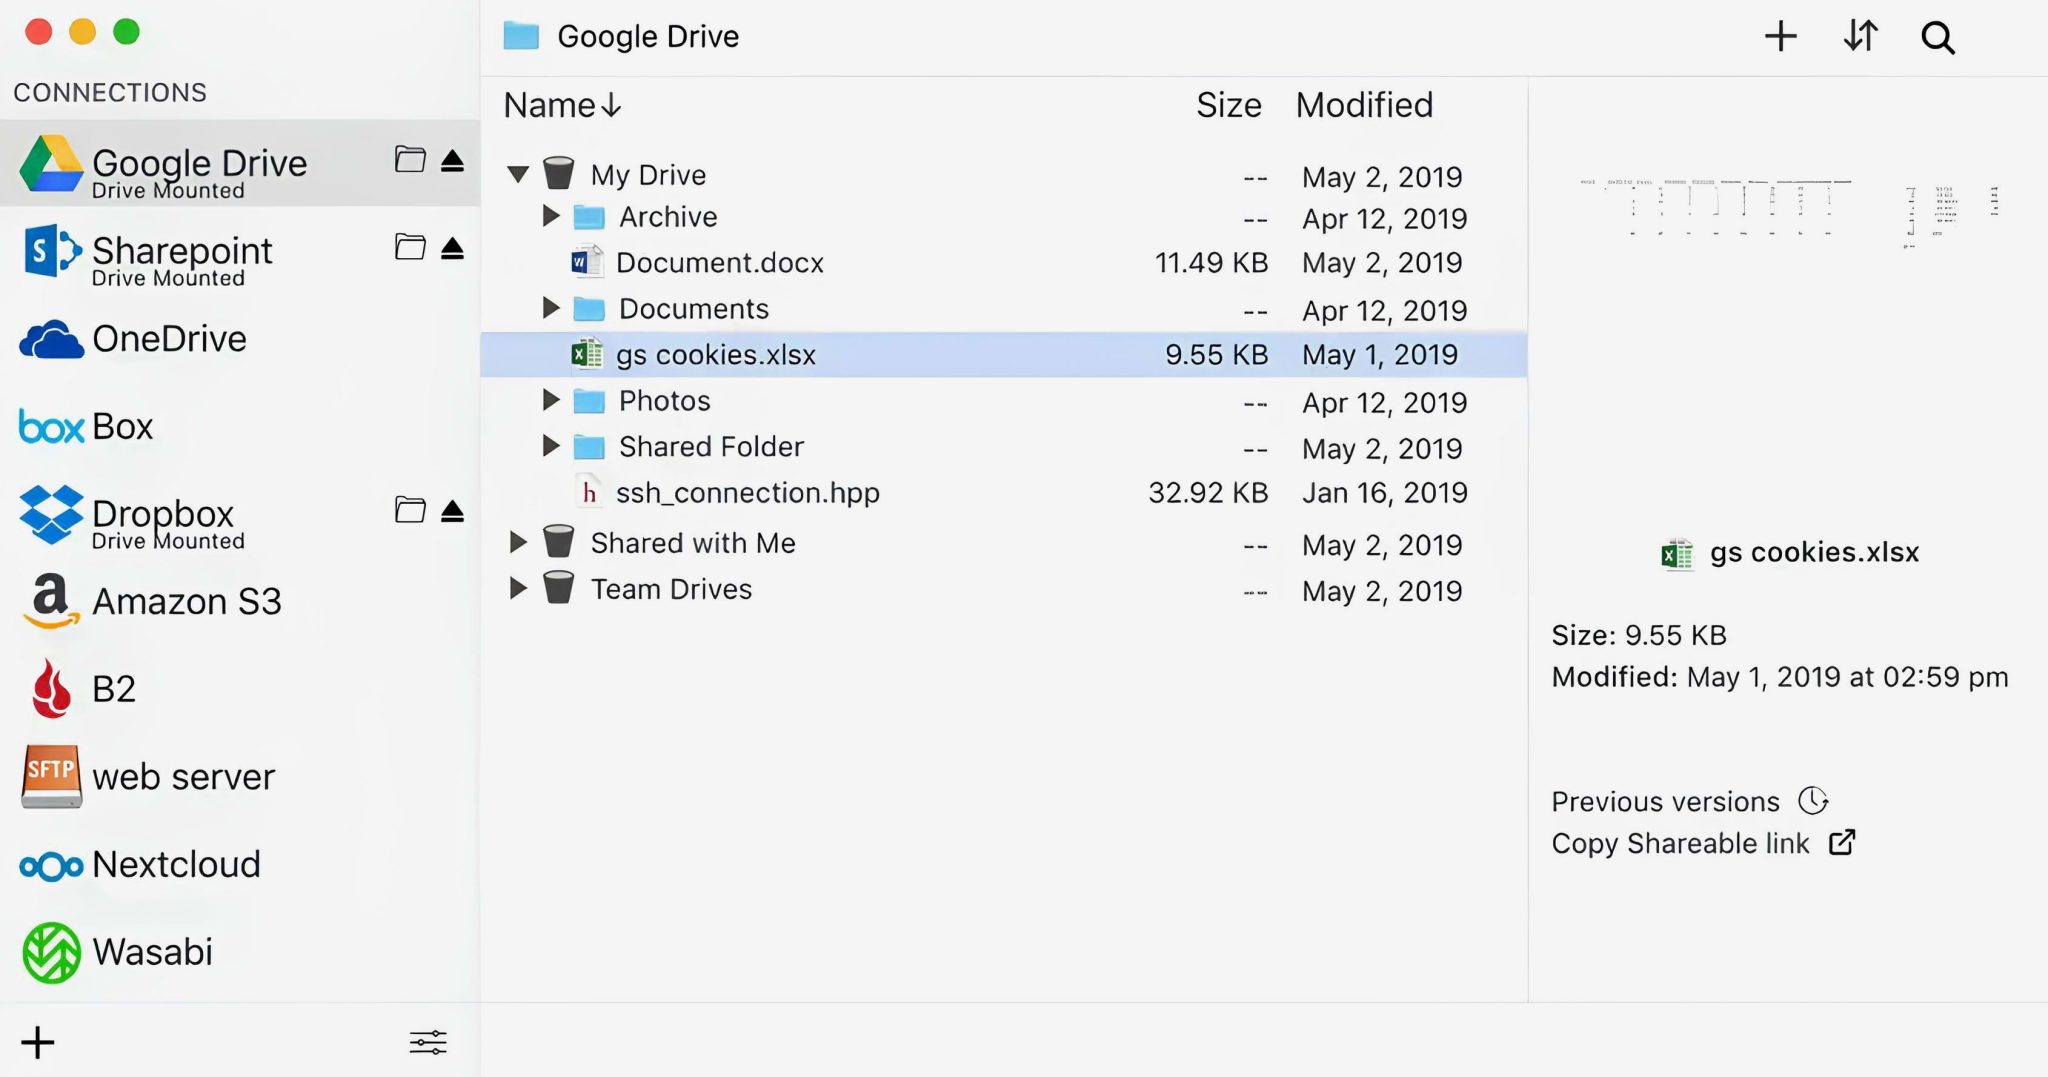Sort files by the Modified column
The image size is (2048, 1077).
click(x=1364, y=104)
